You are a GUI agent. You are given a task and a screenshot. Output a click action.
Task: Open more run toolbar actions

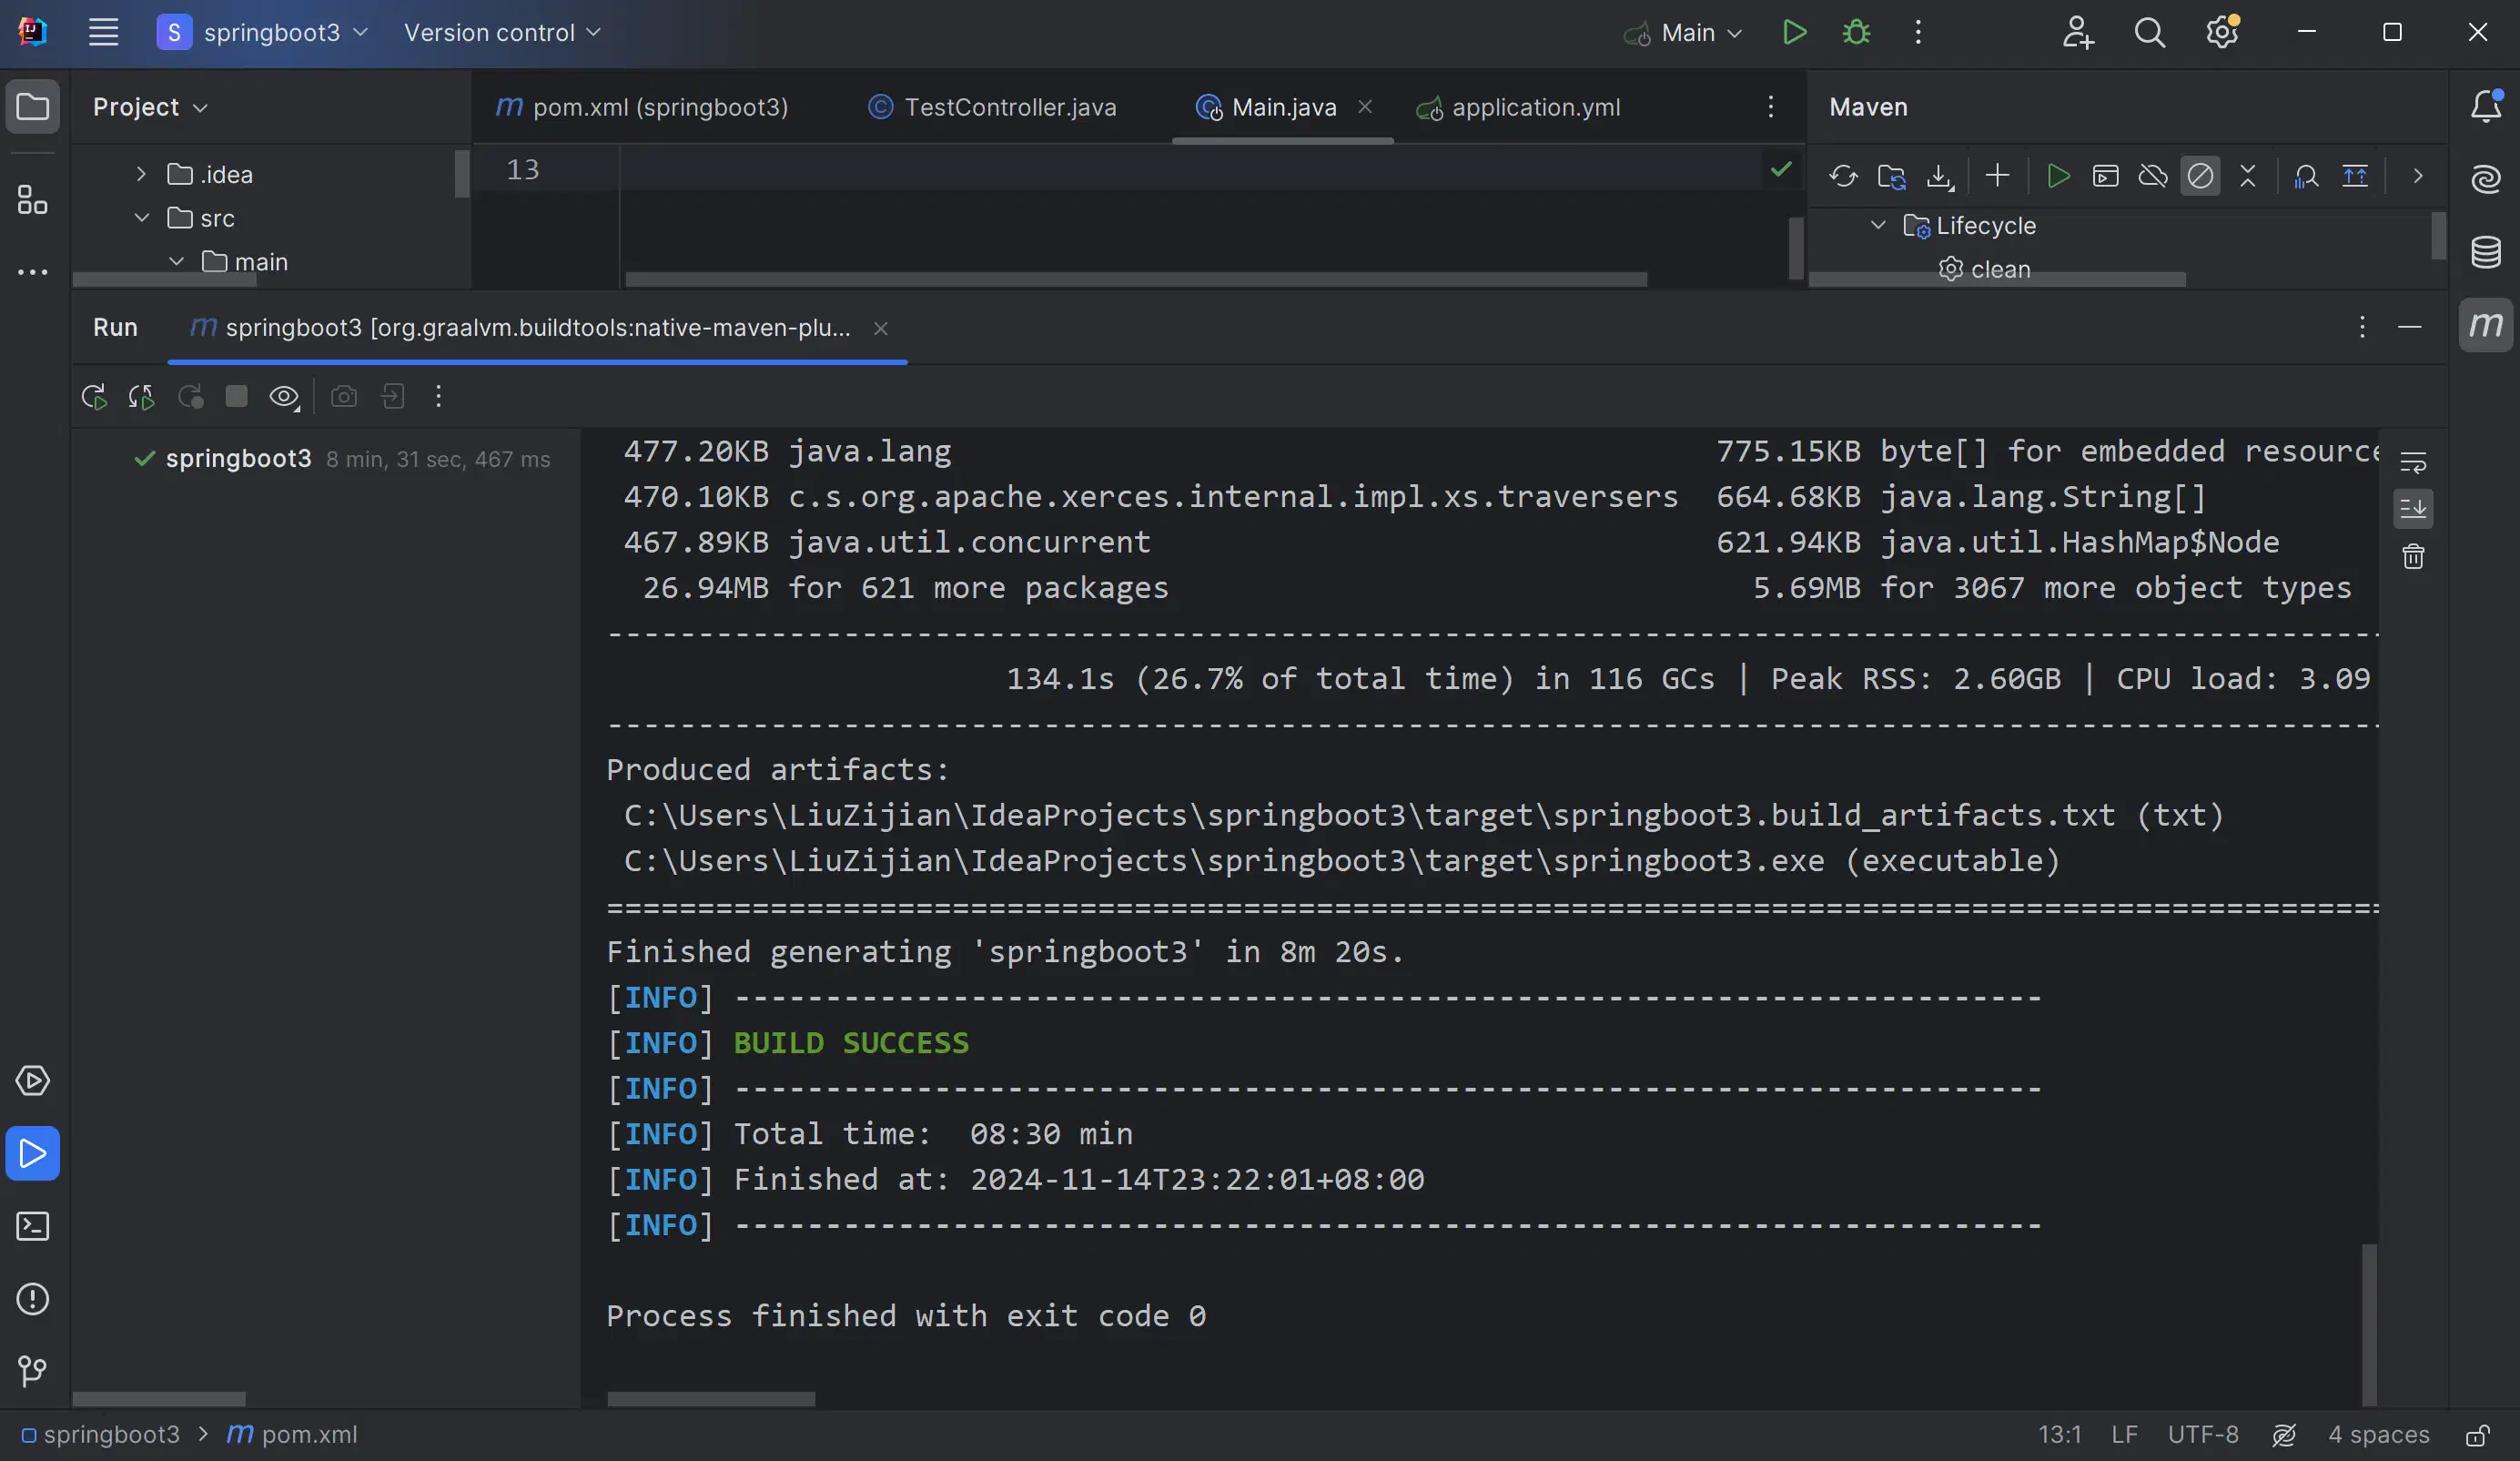pyautogui.click(x=438, y=397)
